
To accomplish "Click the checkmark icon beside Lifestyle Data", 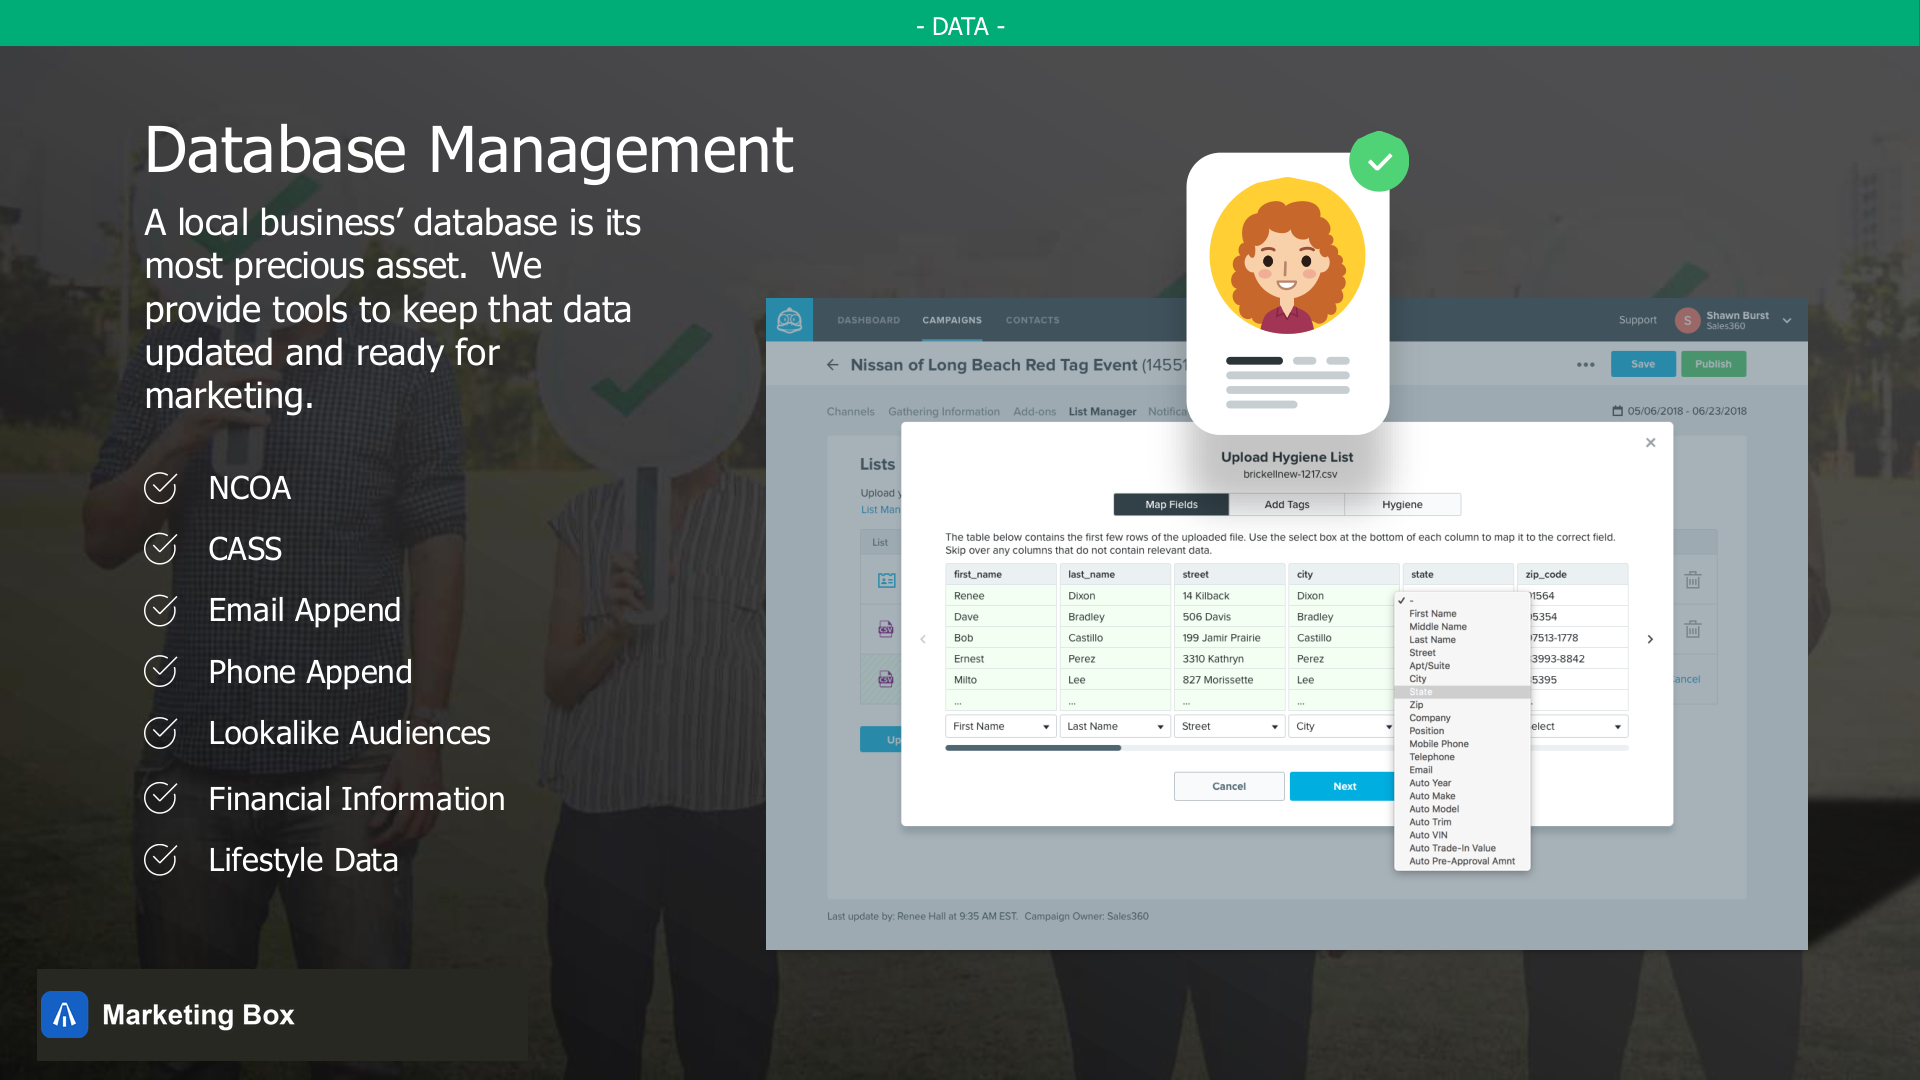I will (160, 859).
